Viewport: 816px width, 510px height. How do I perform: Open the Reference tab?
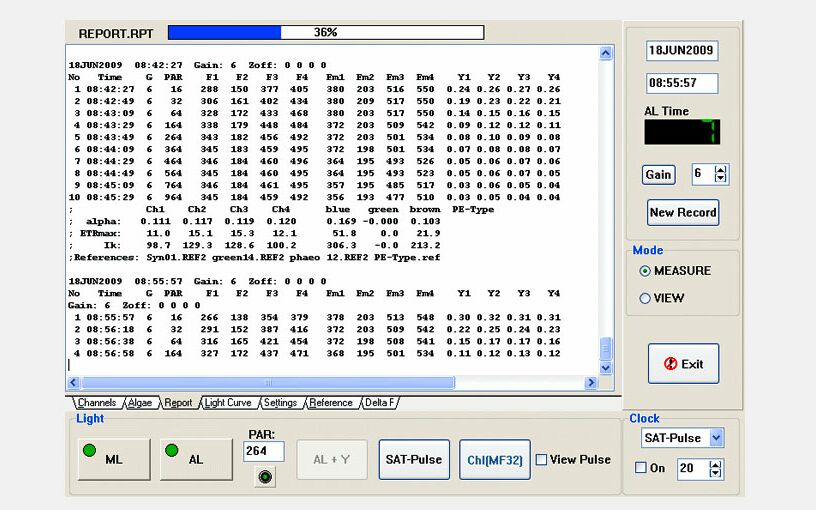pyautogui.click(x=331, y=403)
